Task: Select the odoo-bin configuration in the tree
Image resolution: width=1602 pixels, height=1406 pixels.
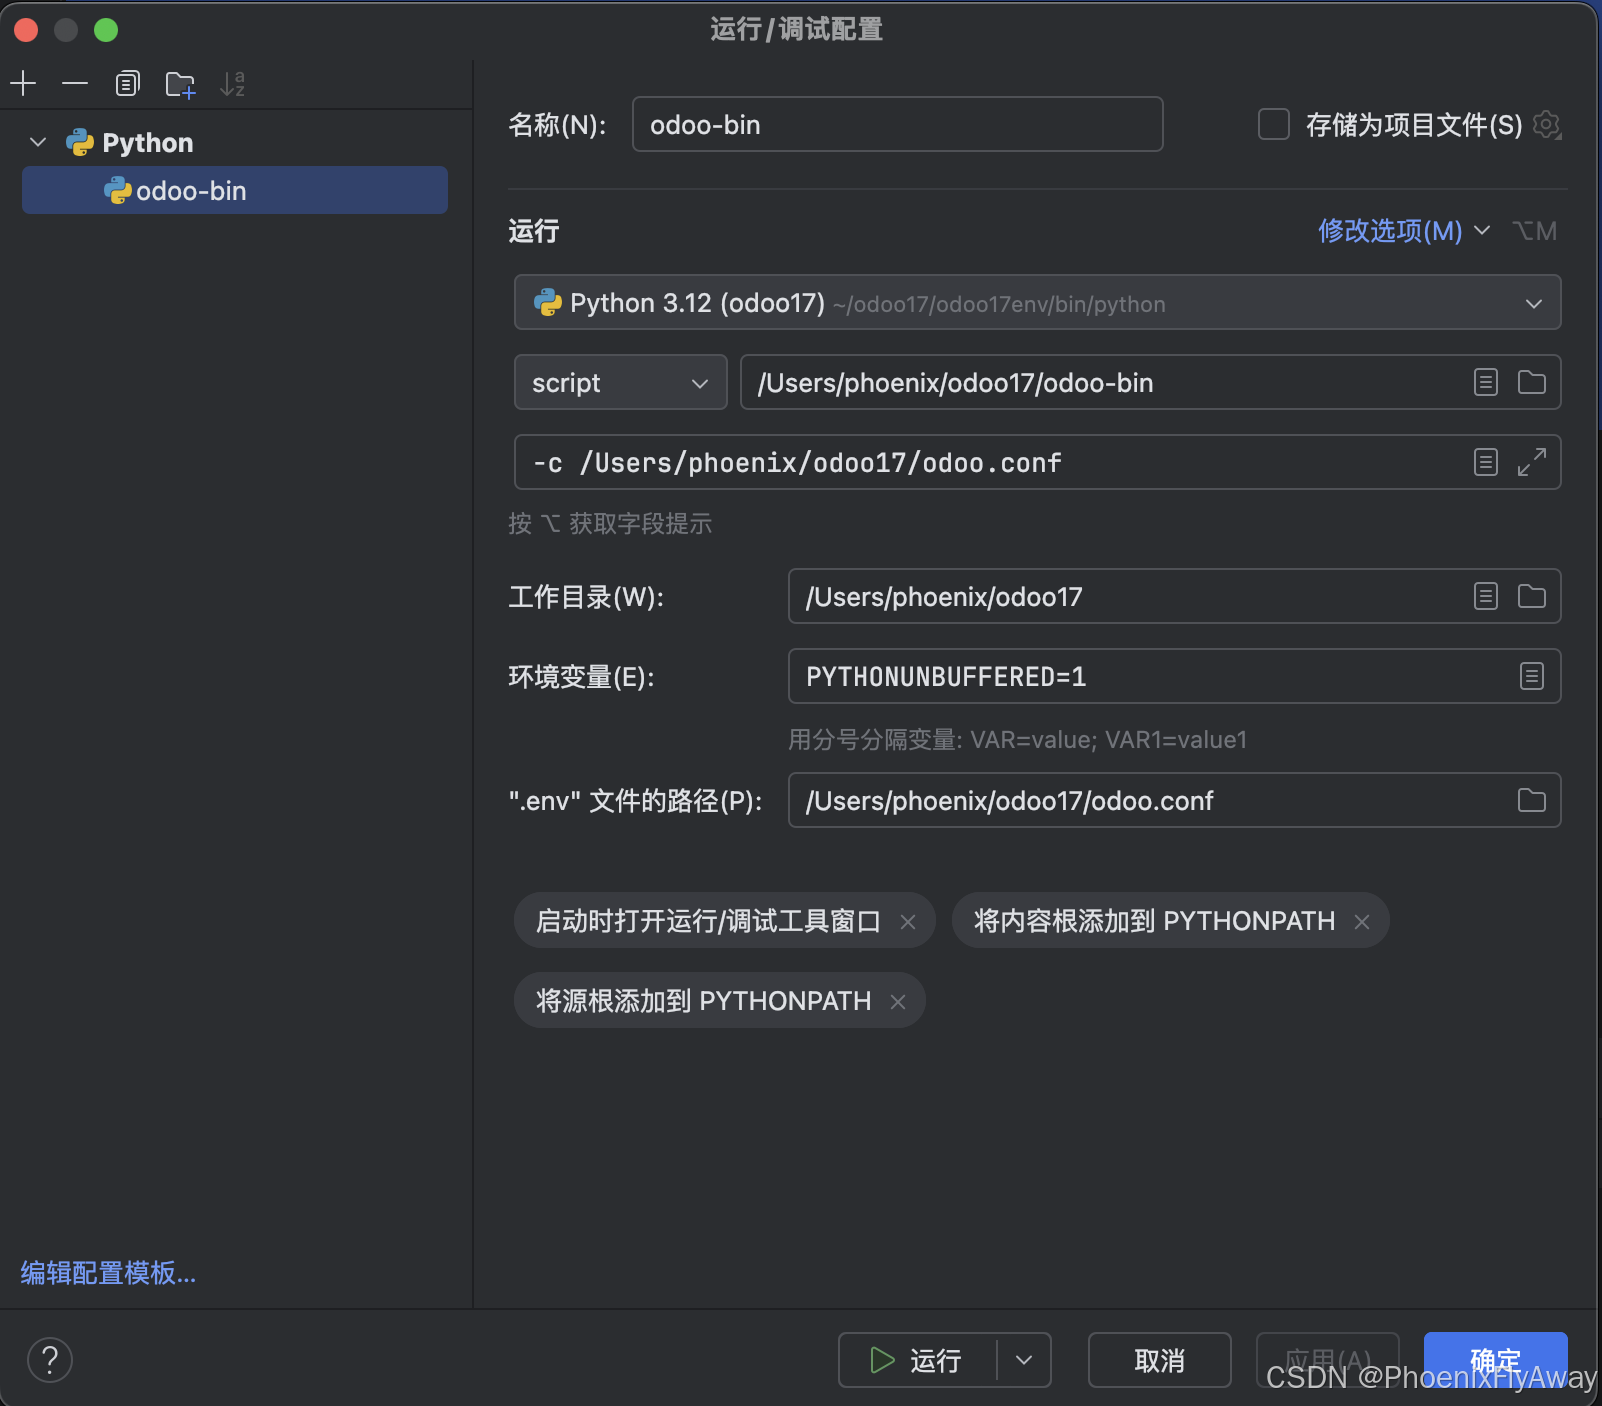Action: click(235, 190)
